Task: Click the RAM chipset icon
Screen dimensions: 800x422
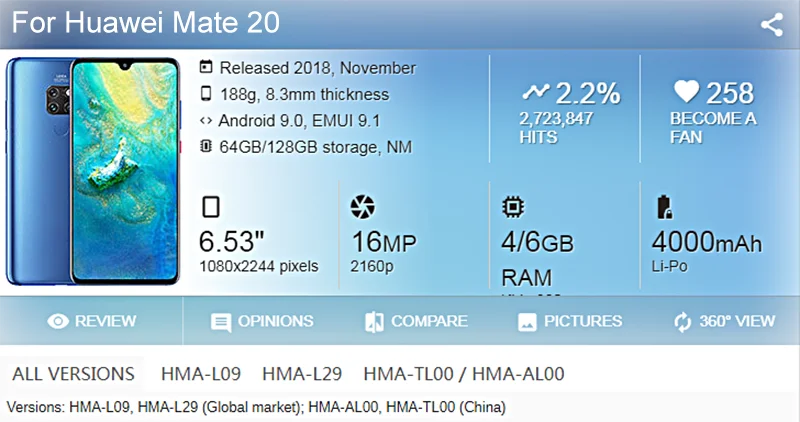Action: [513, 207]
